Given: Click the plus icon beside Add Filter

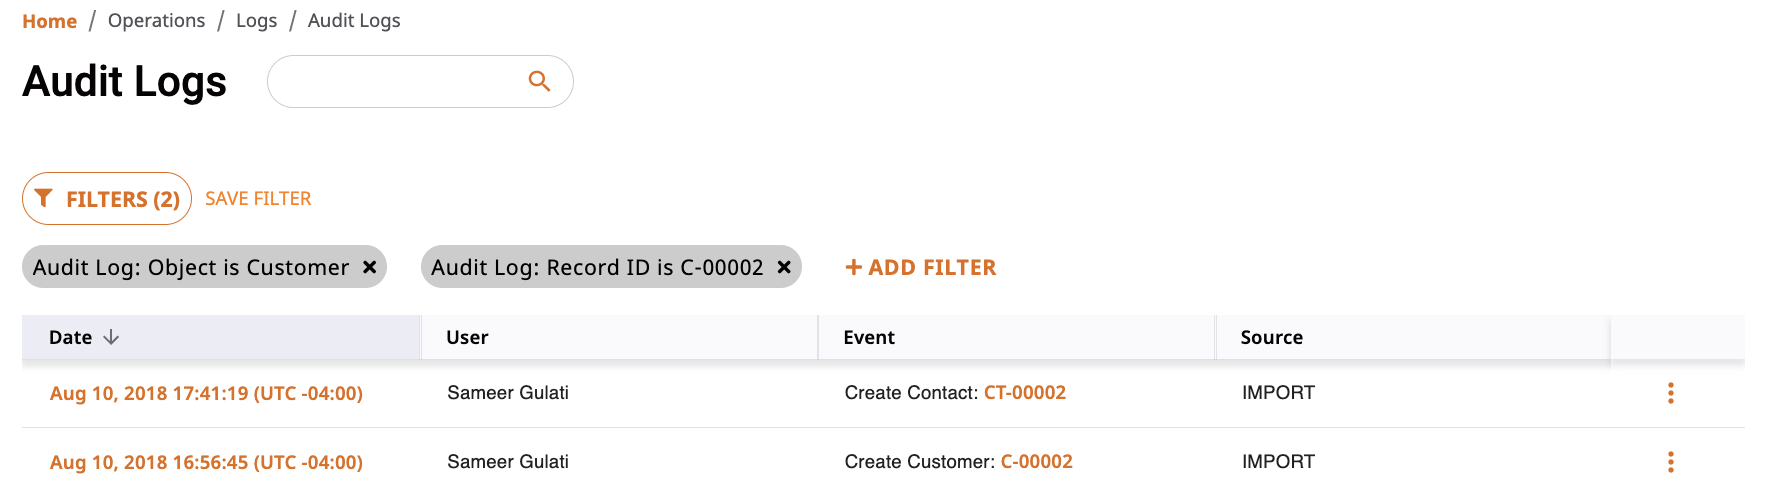Looking at the screenshot, I should coord(853,267).
